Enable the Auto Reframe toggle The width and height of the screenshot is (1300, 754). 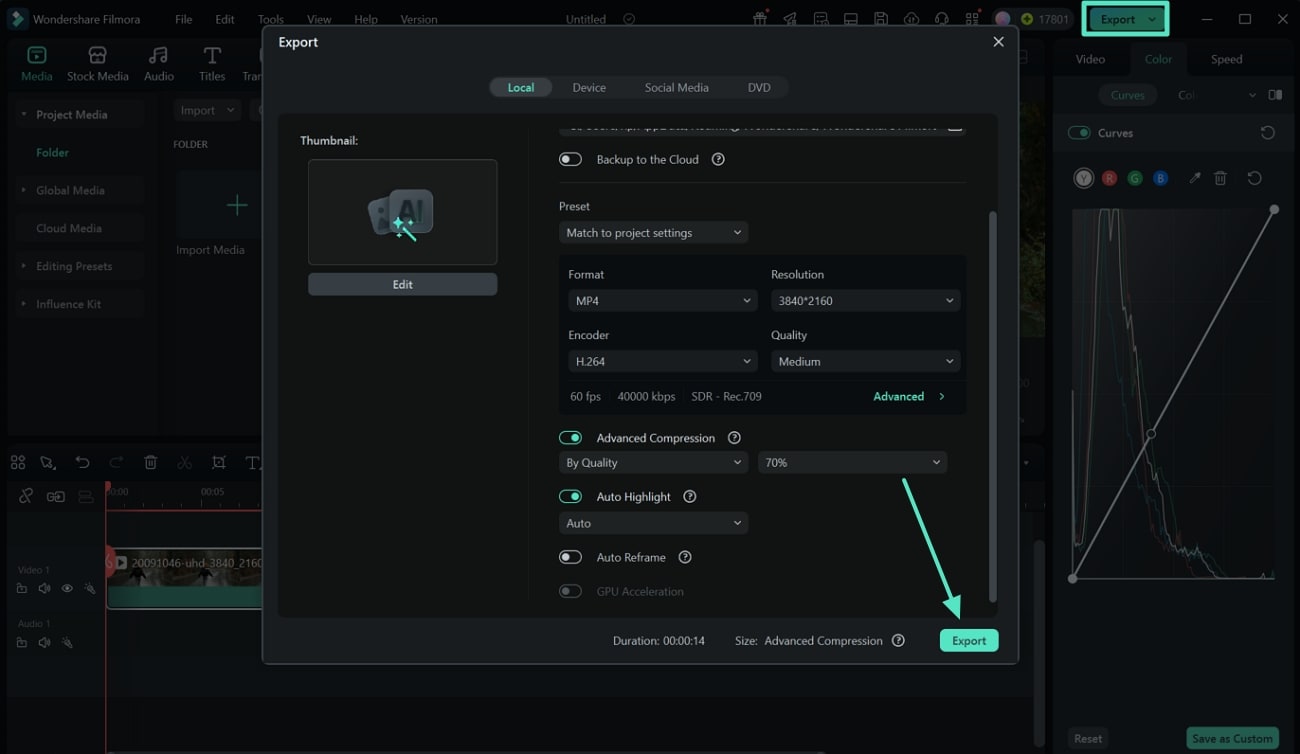(570, 557)
